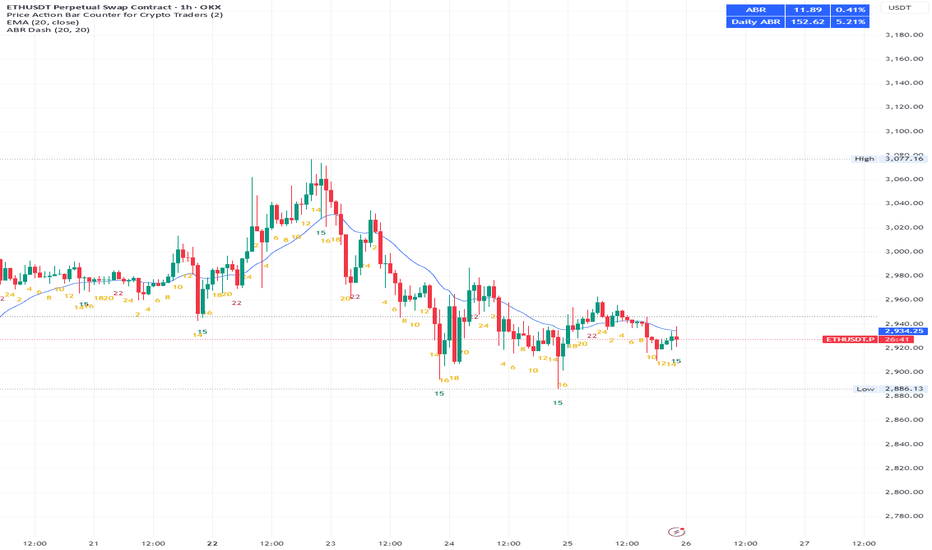Click the ABR 11.89 table cell
Viewport: 932px width, 550px height.
(805, 10)
